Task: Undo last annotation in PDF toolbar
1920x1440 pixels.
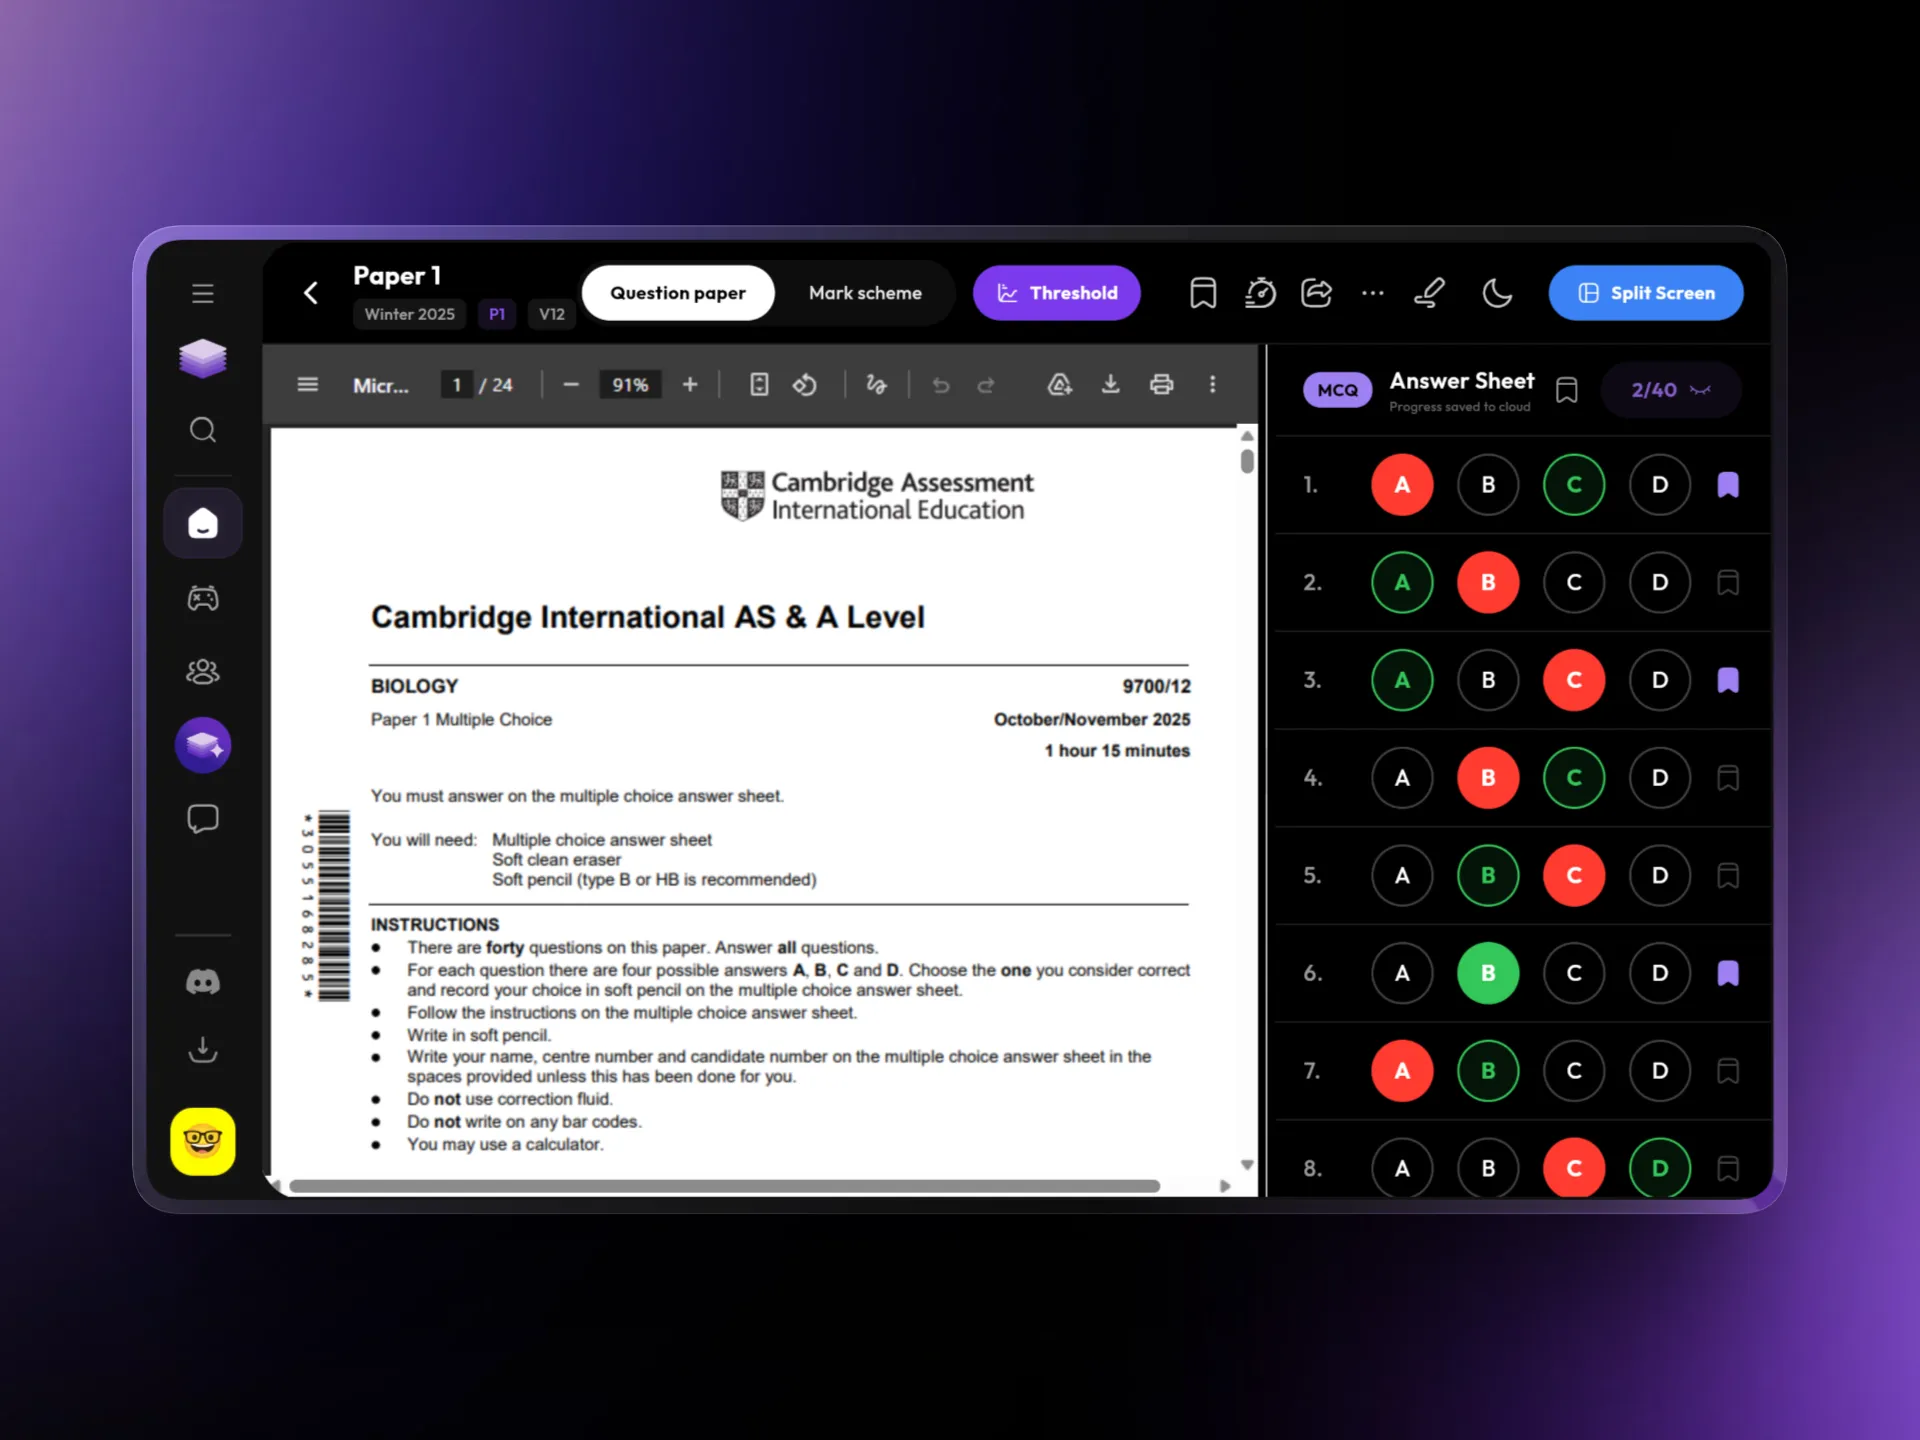Action: pos(941,385)
